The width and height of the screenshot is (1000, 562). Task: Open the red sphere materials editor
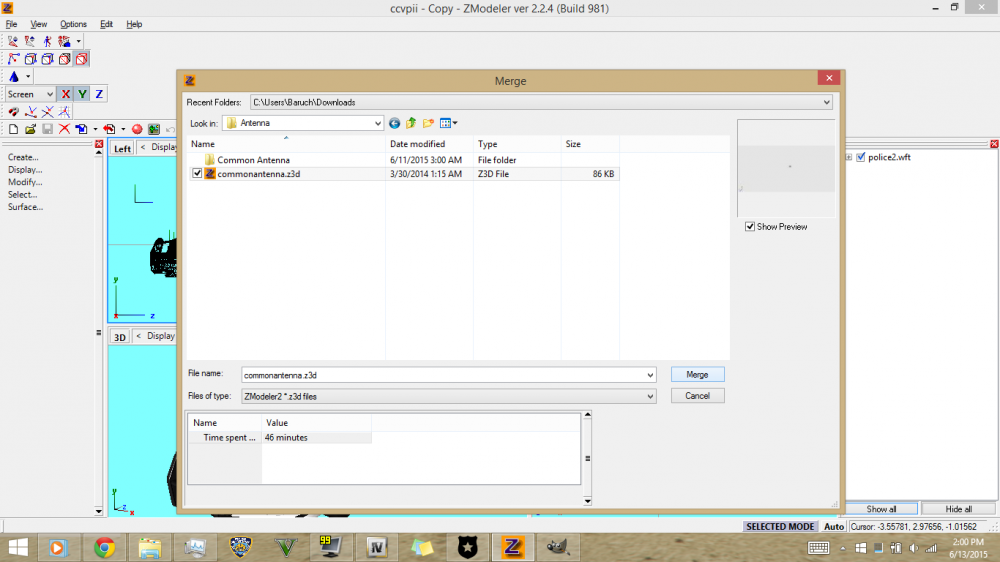[136, 129]
